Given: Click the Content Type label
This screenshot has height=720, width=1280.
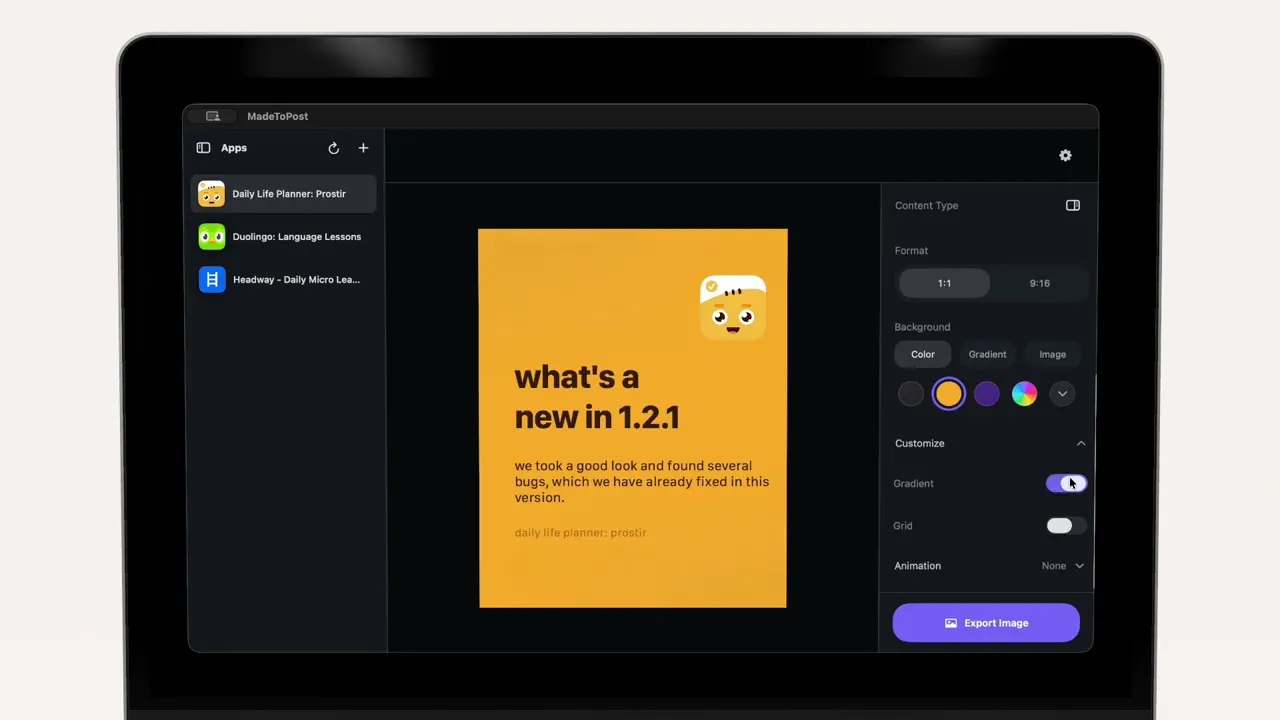Looking at the screenshot, I should (x=927, y=205).
